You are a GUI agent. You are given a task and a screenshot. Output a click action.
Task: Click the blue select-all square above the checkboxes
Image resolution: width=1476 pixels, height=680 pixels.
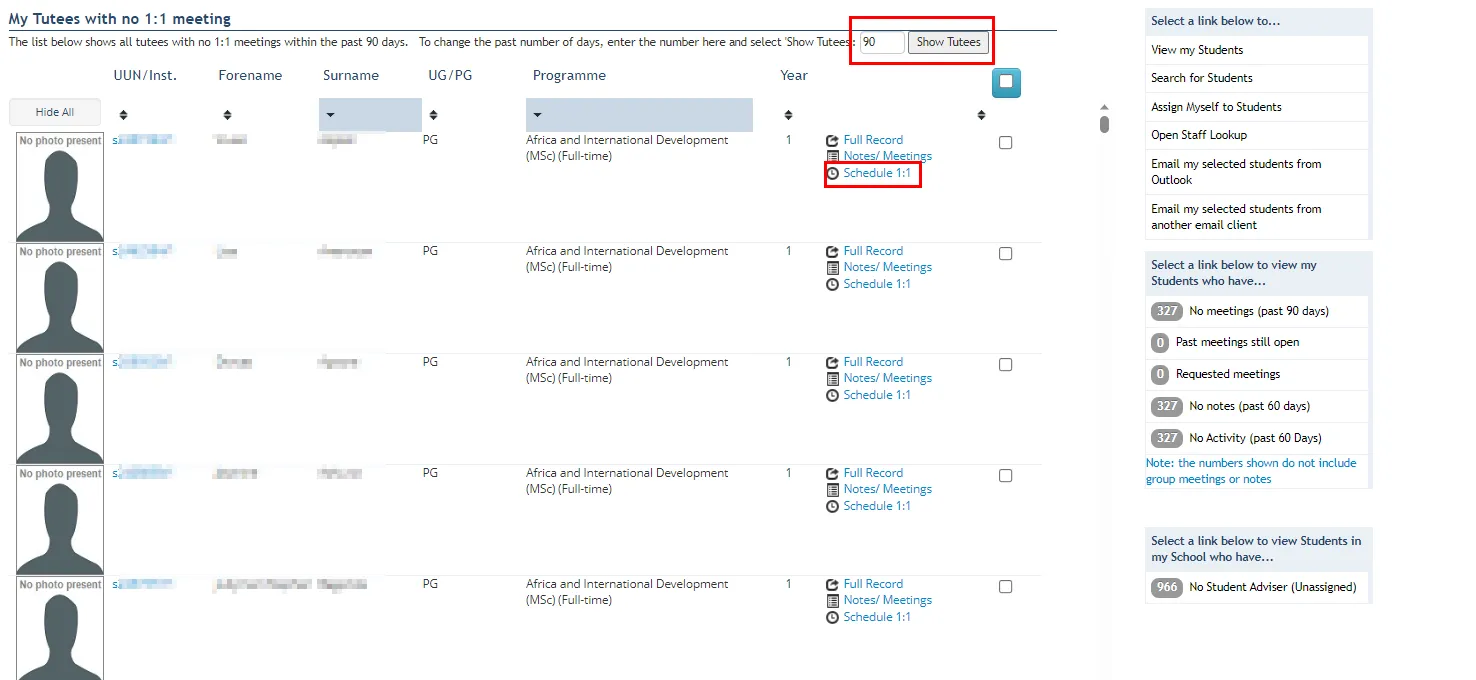[1006, 82]
